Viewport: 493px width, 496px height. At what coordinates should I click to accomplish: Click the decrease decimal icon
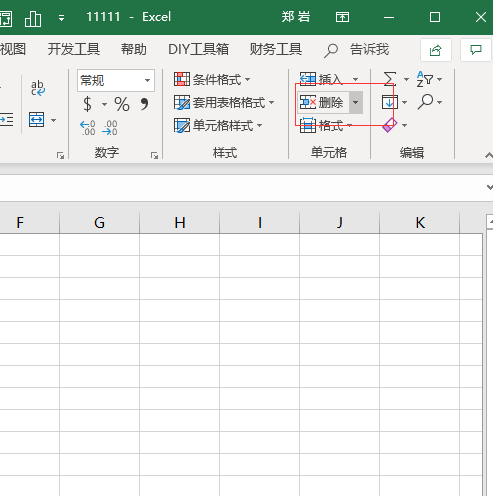(x=110, y=128)
